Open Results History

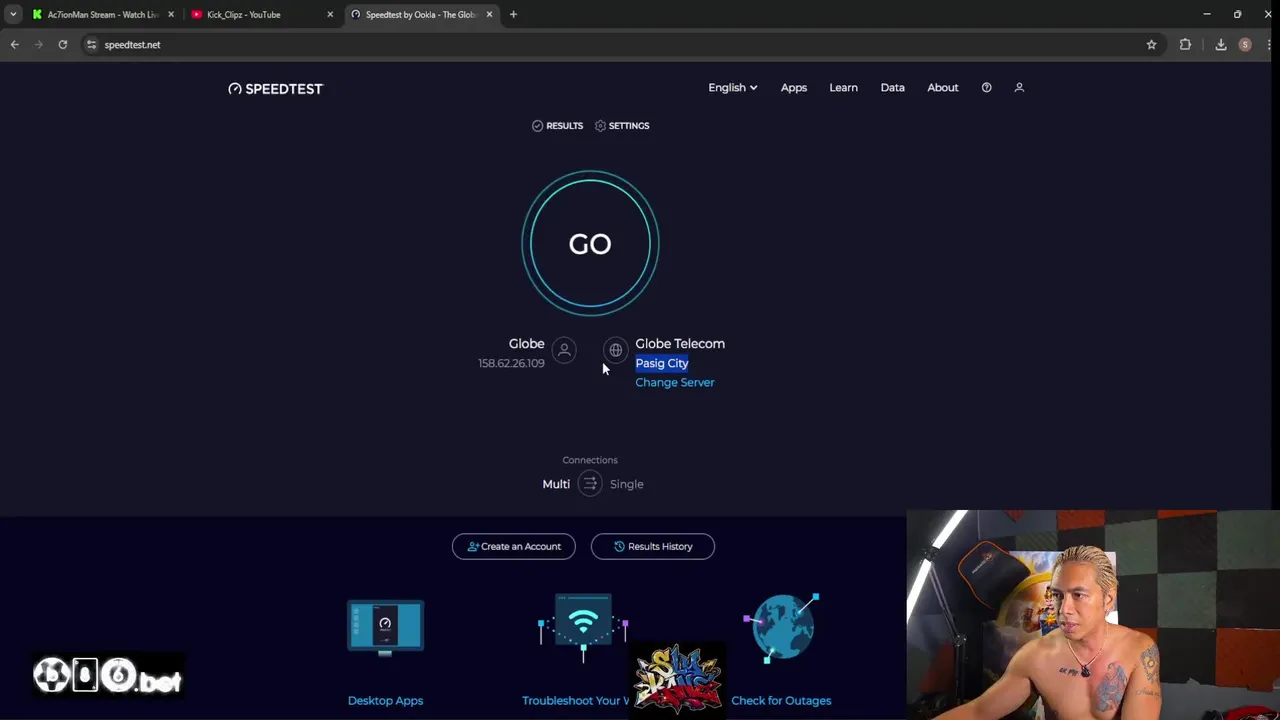653,547
